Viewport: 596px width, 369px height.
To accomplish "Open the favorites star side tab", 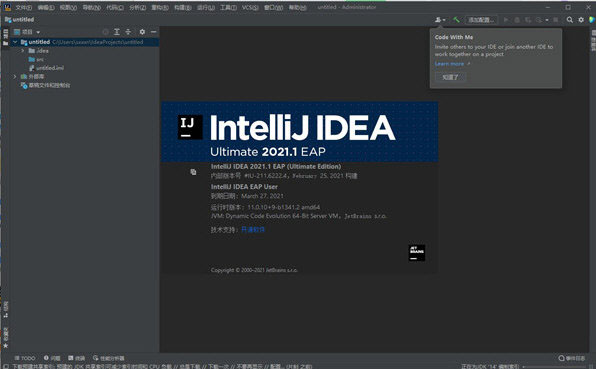I will tap(5, 338).
